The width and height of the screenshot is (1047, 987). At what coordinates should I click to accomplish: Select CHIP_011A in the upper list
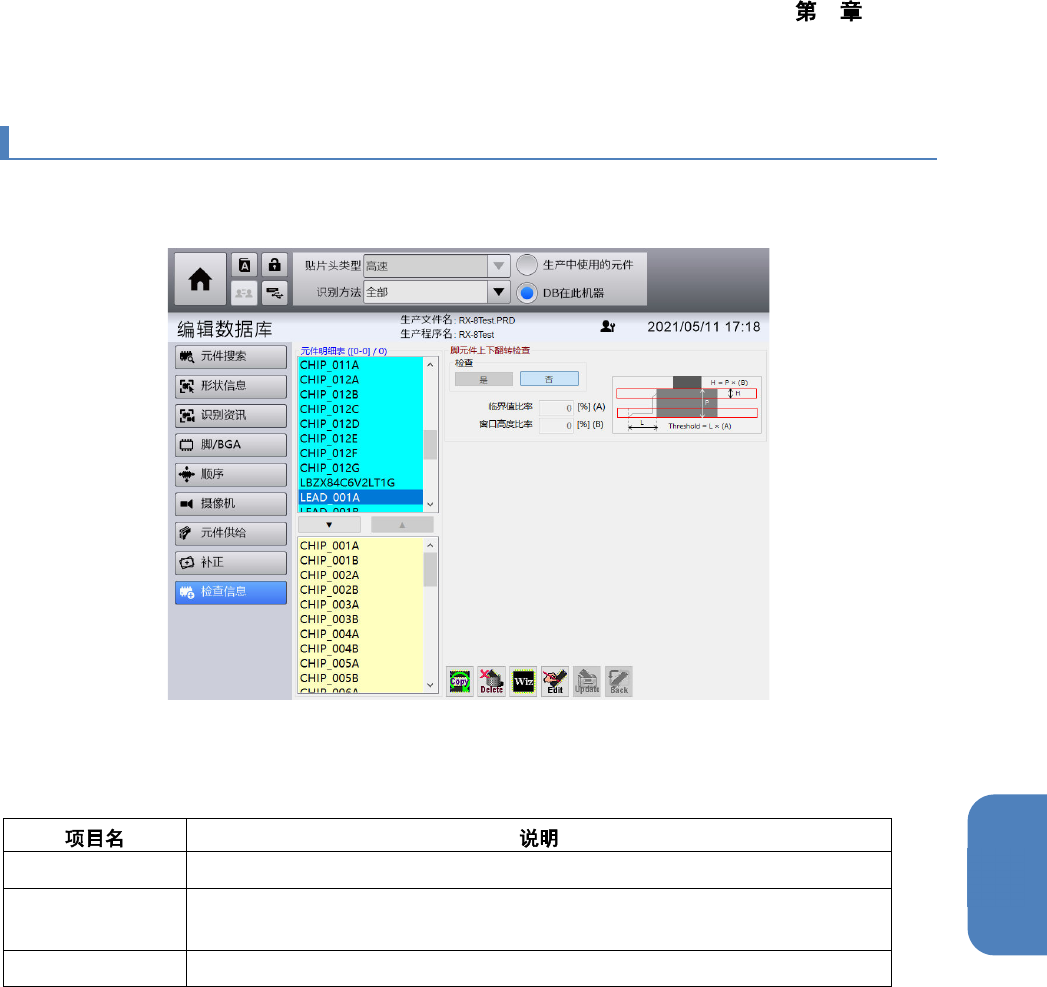coord(361,365)
